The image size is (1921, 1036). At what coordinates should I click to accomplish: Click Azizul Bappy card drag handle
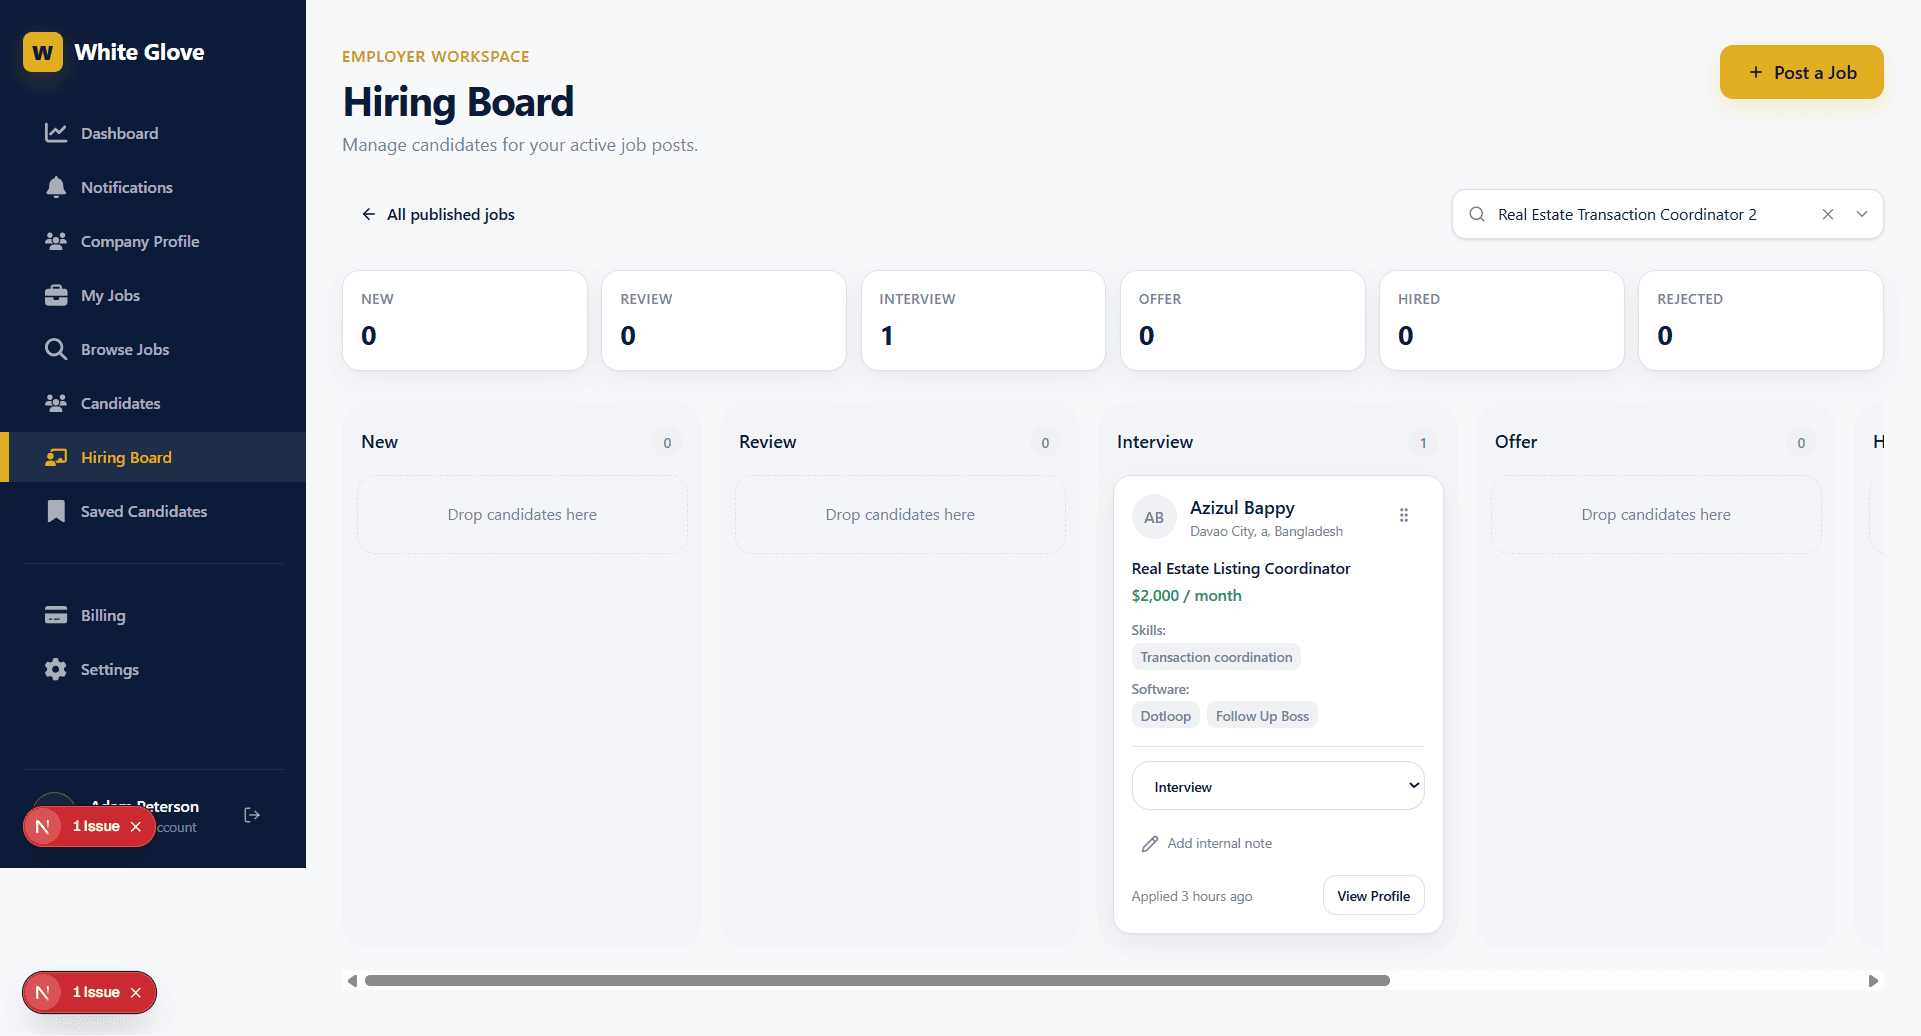pos(1404,515)
